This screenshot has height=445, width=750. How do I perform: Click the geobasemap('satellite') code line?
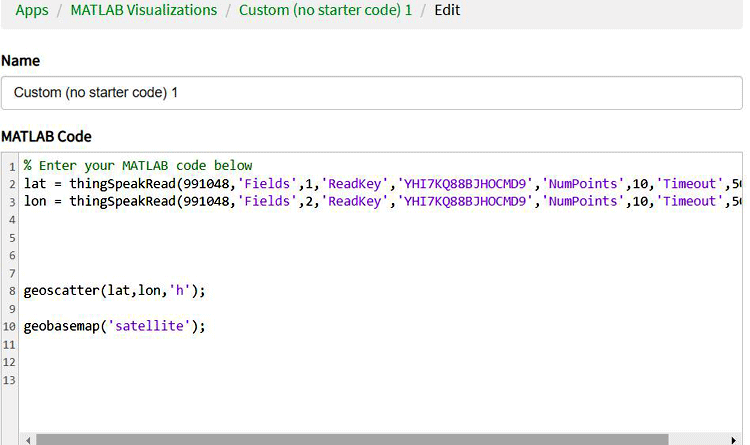coord(114,326)
